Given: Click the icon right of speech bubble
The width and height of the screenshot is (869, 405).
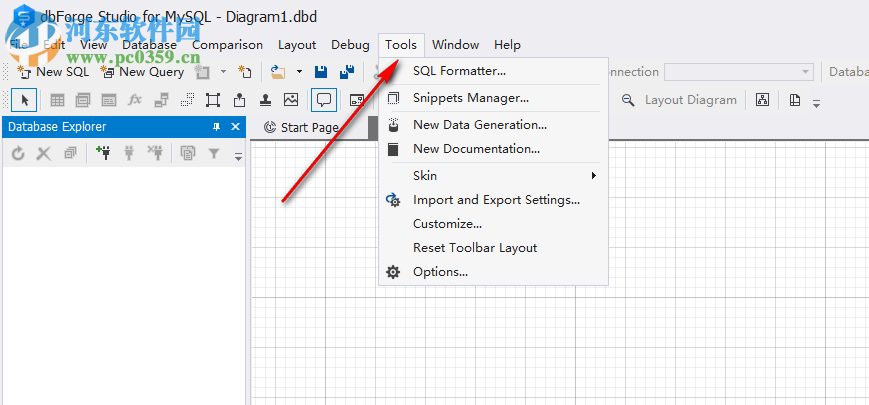Looking at the screenshot, I should click(356, 100).
